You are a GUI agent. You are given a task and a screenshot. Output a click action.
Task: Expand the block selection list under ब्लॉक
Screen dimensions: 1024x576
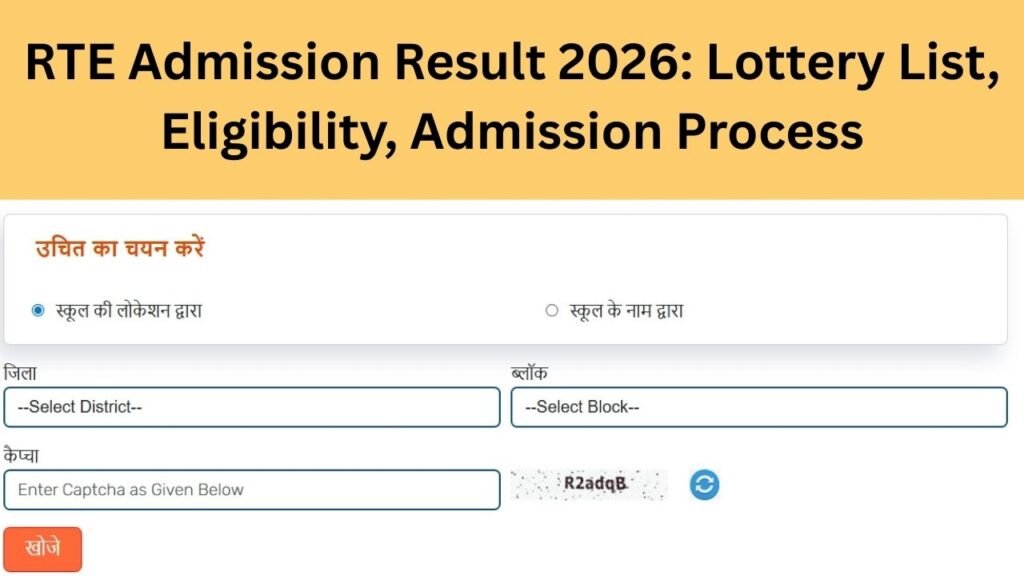[759, 407]
